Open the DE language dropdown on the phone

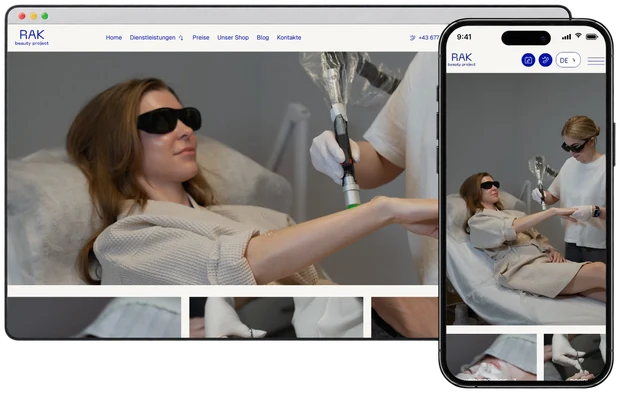568,60
